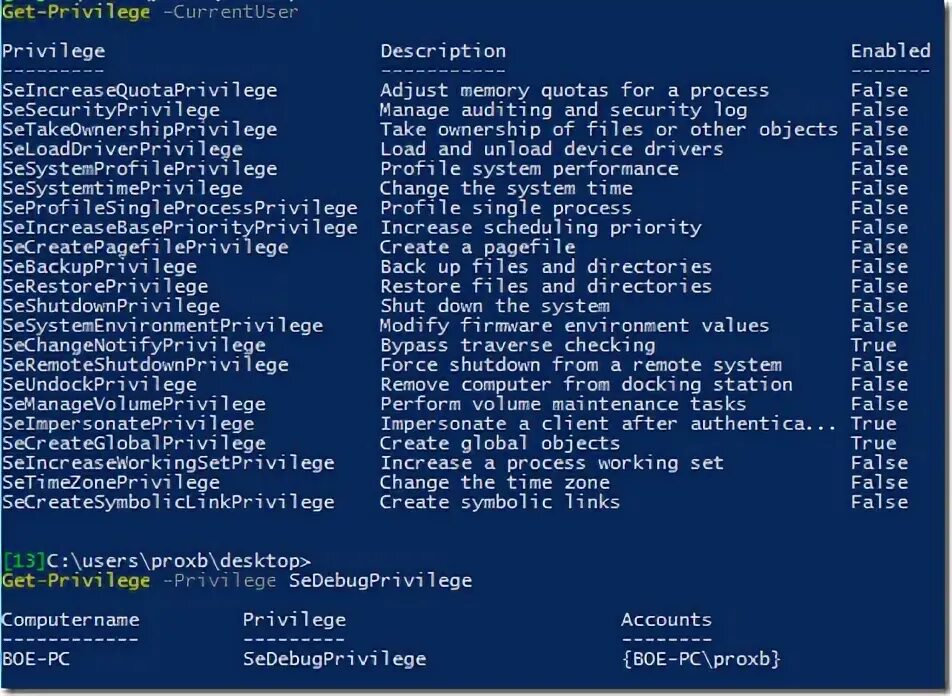Click SeTakeOwnershipPrivilege in the list
952x696 pixels.
pos(140,129)
